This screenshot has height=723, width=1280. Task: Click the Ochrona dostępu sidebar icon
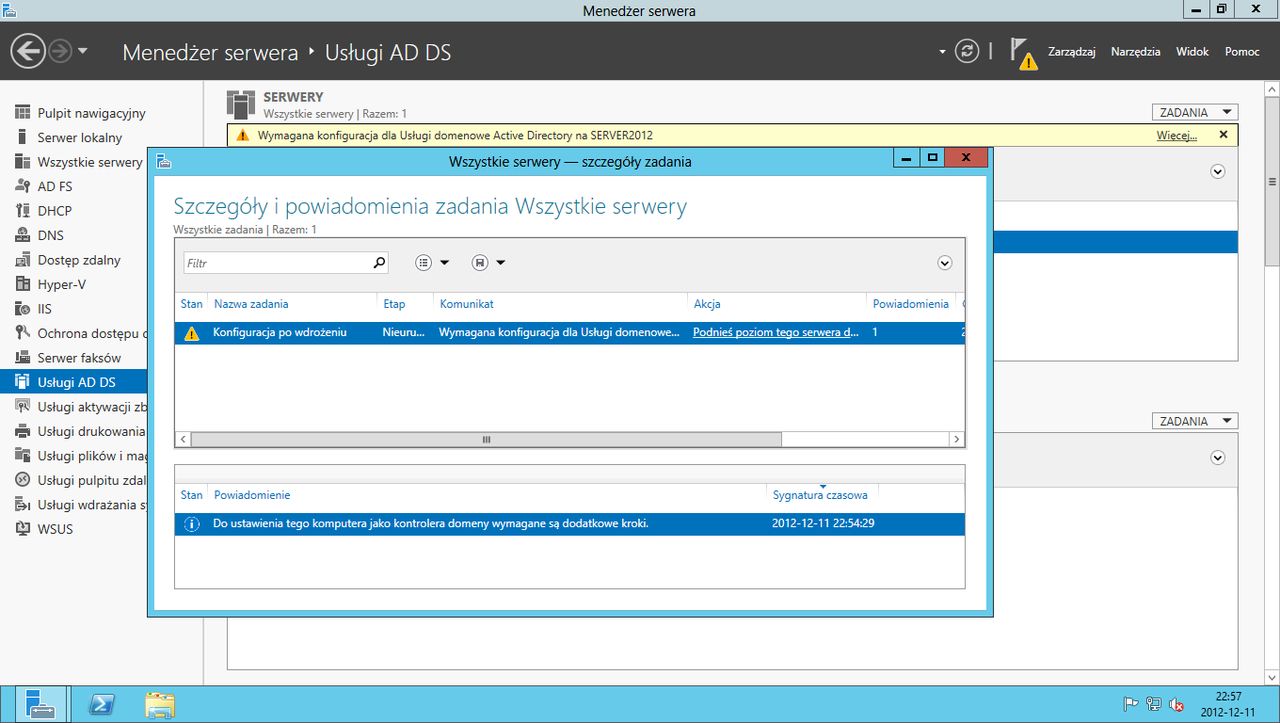(22, 333)
